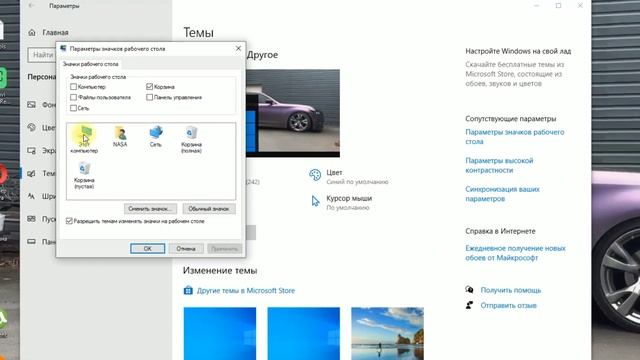The width and height of the screenshot is (640, 360).
Task: Click the Шрифты icon in the sidebar
Action: coord(32,196)
